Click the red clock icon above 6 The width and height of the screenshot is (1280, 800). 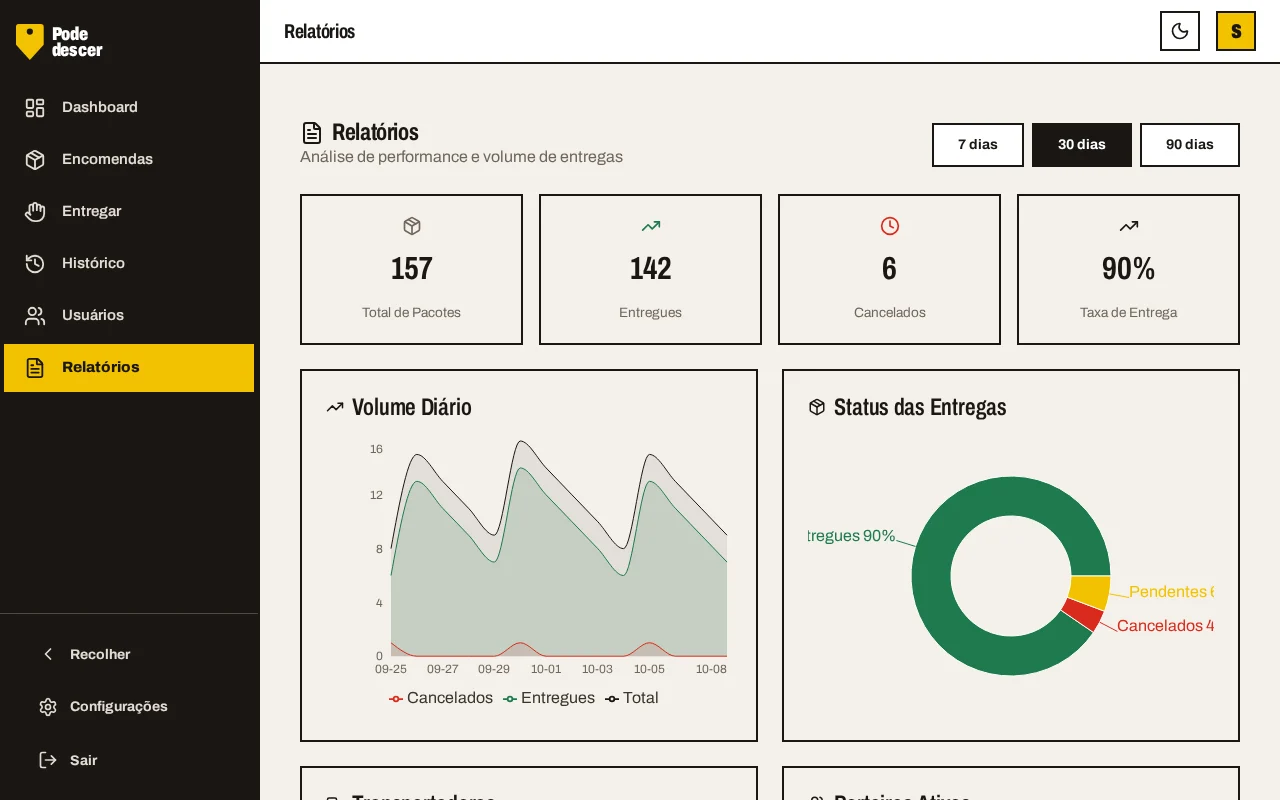click(890, 226)
